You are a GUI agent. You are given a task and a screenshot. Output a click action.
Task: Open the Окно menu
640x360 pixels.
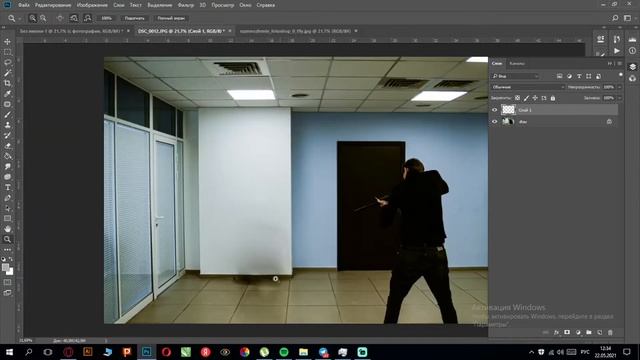tap(245, 5)
